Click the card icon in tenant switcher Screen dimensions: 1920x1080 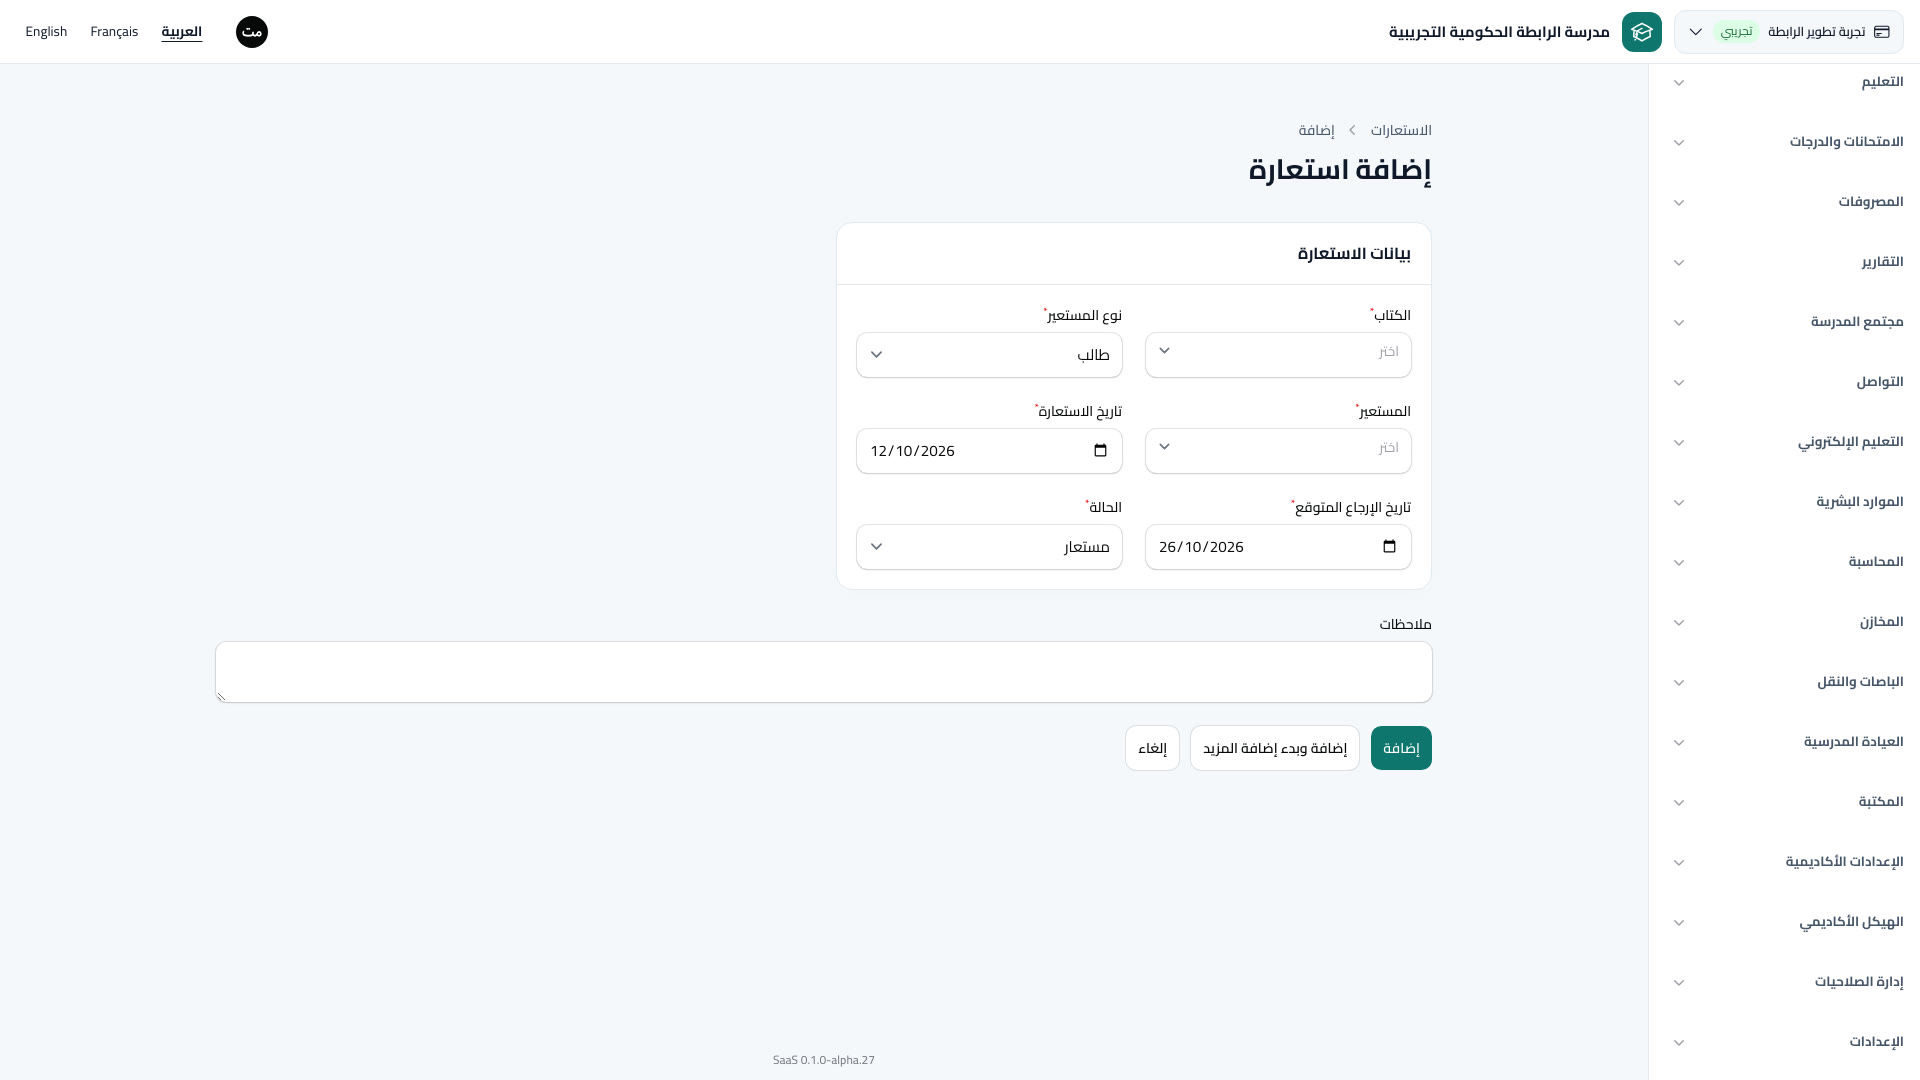1882,32
